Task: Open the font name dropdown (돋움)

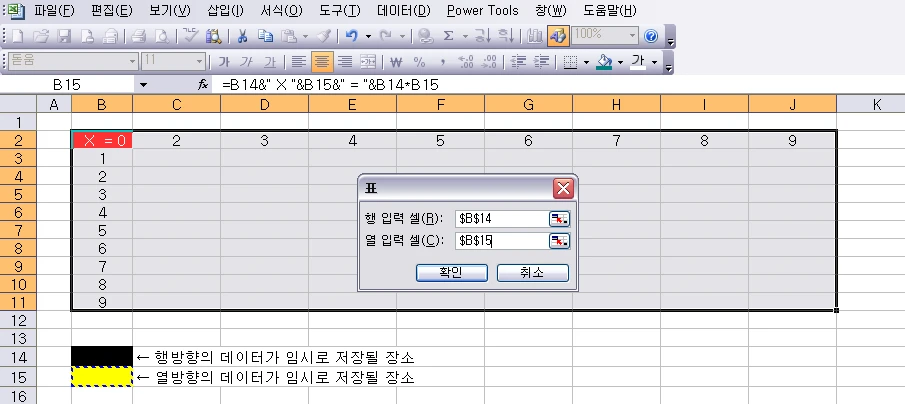Action: coord(133,61)
